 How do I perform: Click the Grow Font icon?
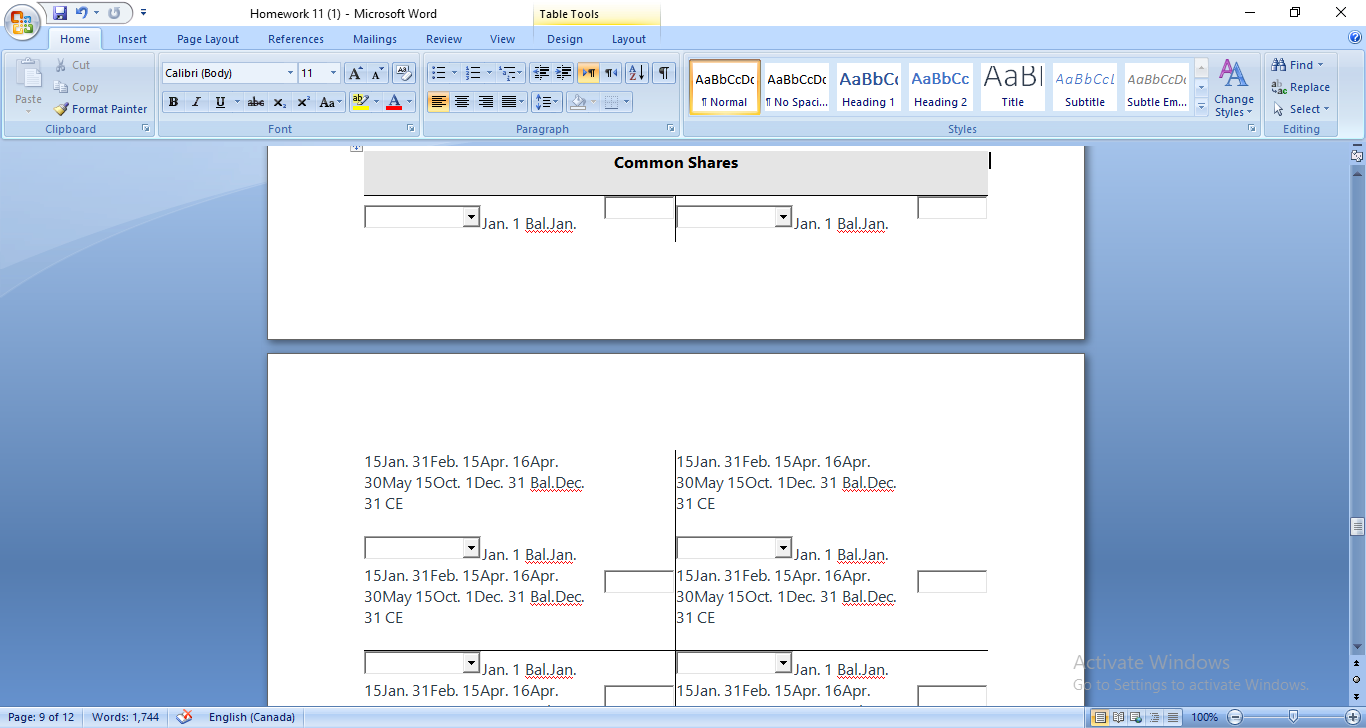click(354, 72)
